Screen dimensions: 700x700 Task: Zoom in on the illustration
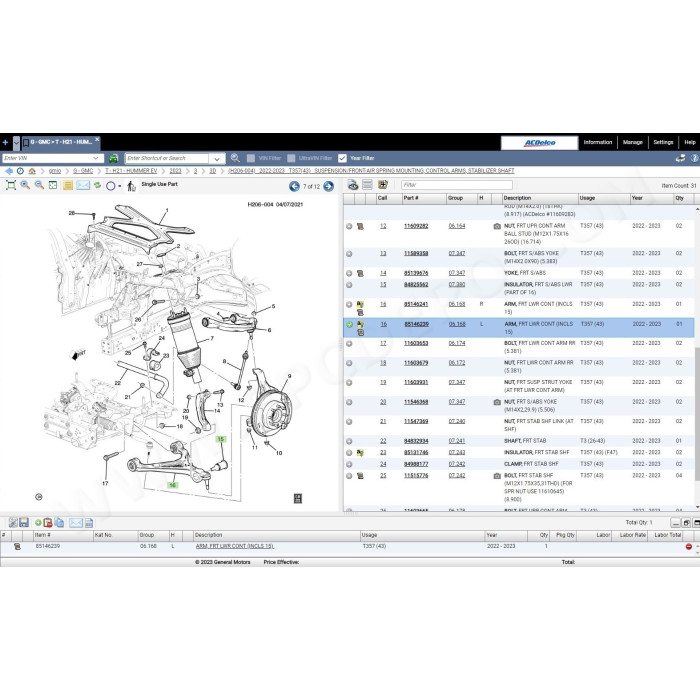[x=25, y=185]
